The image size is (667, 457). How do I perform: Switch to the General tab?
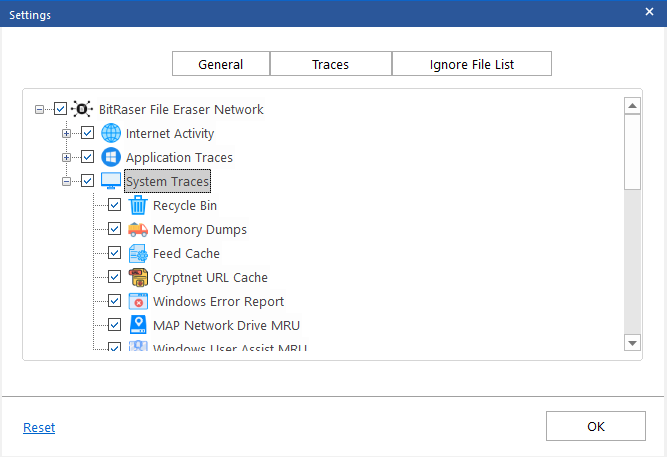click(x=221, y=64)
